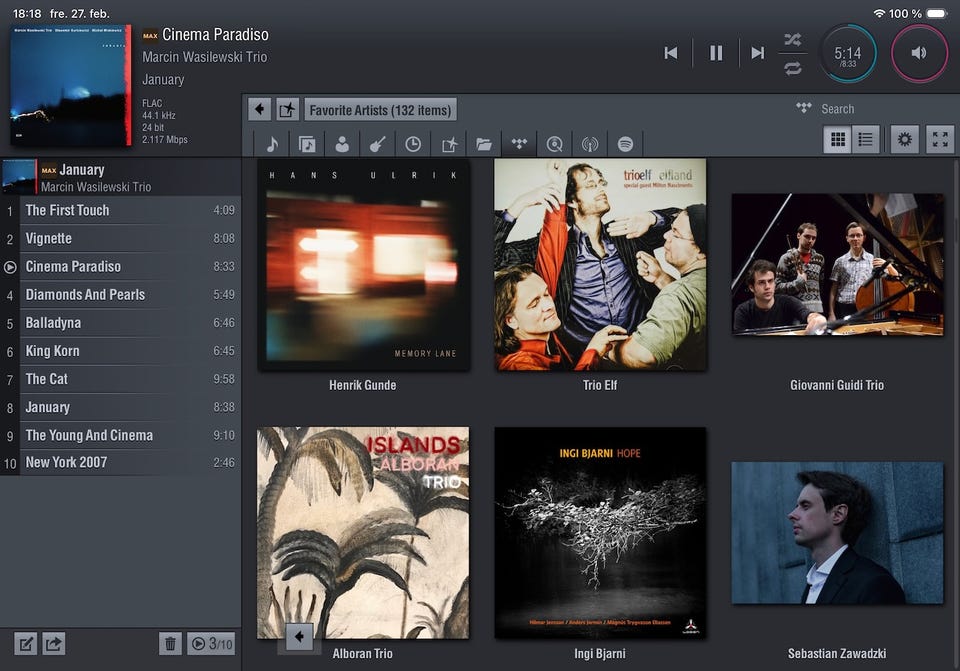
Task: Switch to grid view layout
Action: point(838,140)
